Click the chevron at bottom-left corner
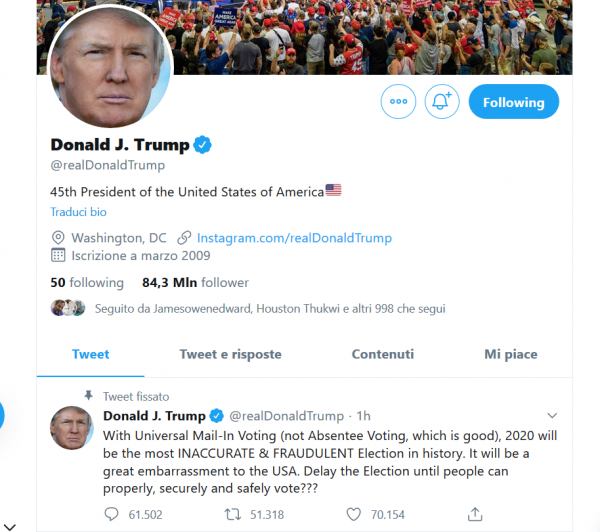600x532 pixels. [10, 527]
